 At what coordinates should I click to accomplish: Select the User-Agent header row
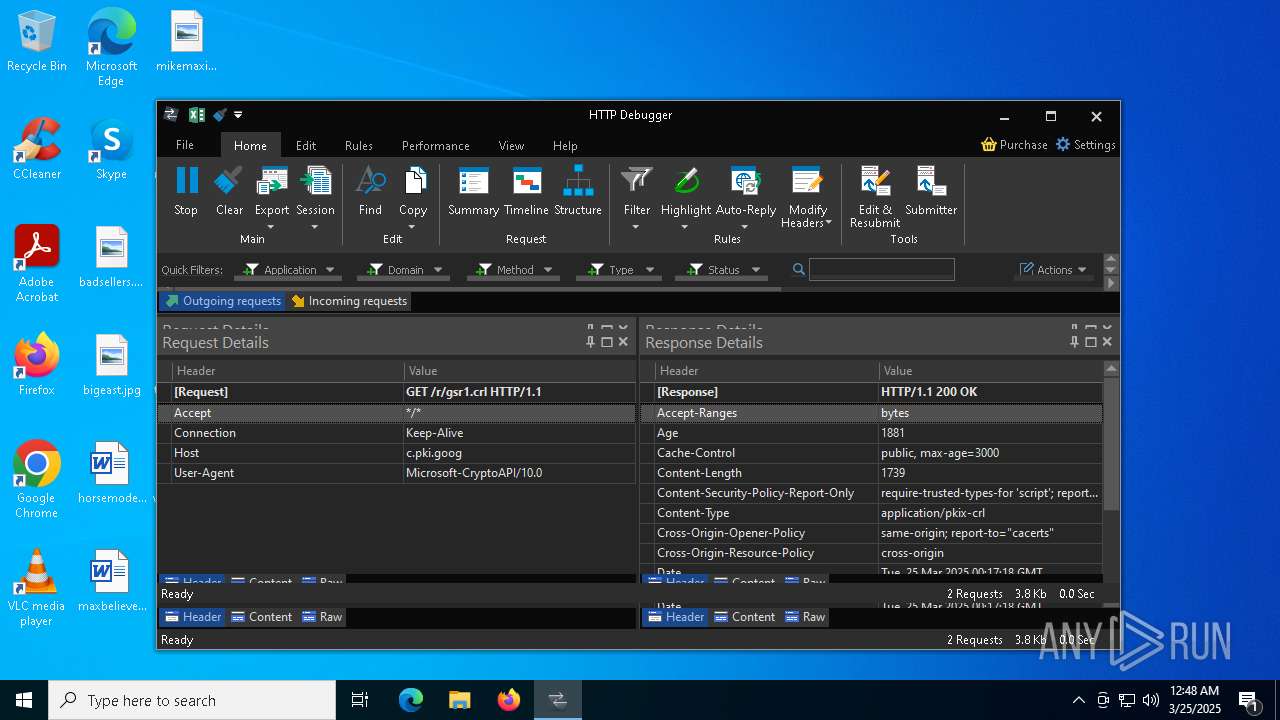(396, 473)
